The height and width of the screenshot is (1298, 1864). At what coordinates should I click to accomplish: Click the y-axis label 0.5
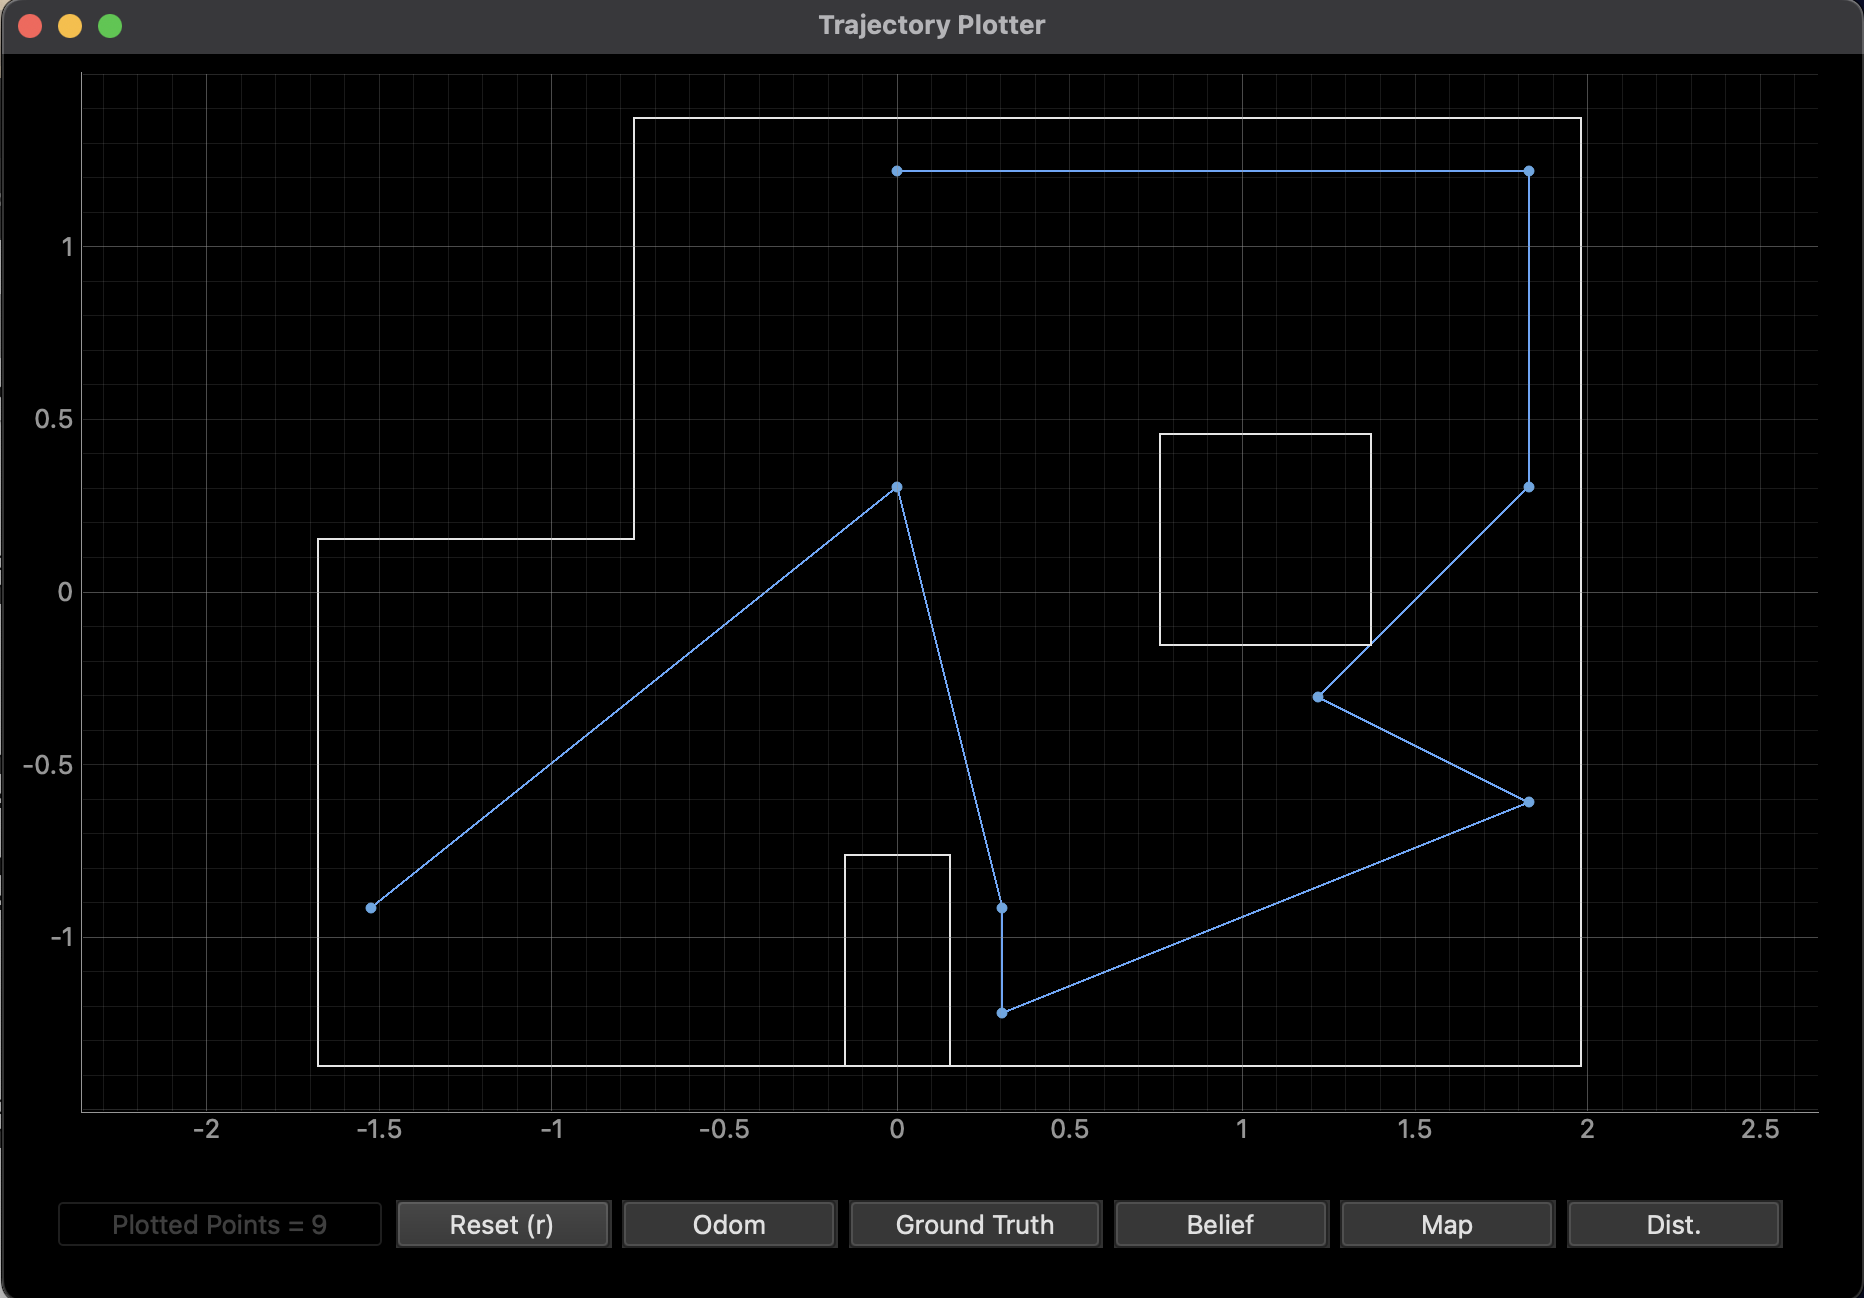point(54,419)
